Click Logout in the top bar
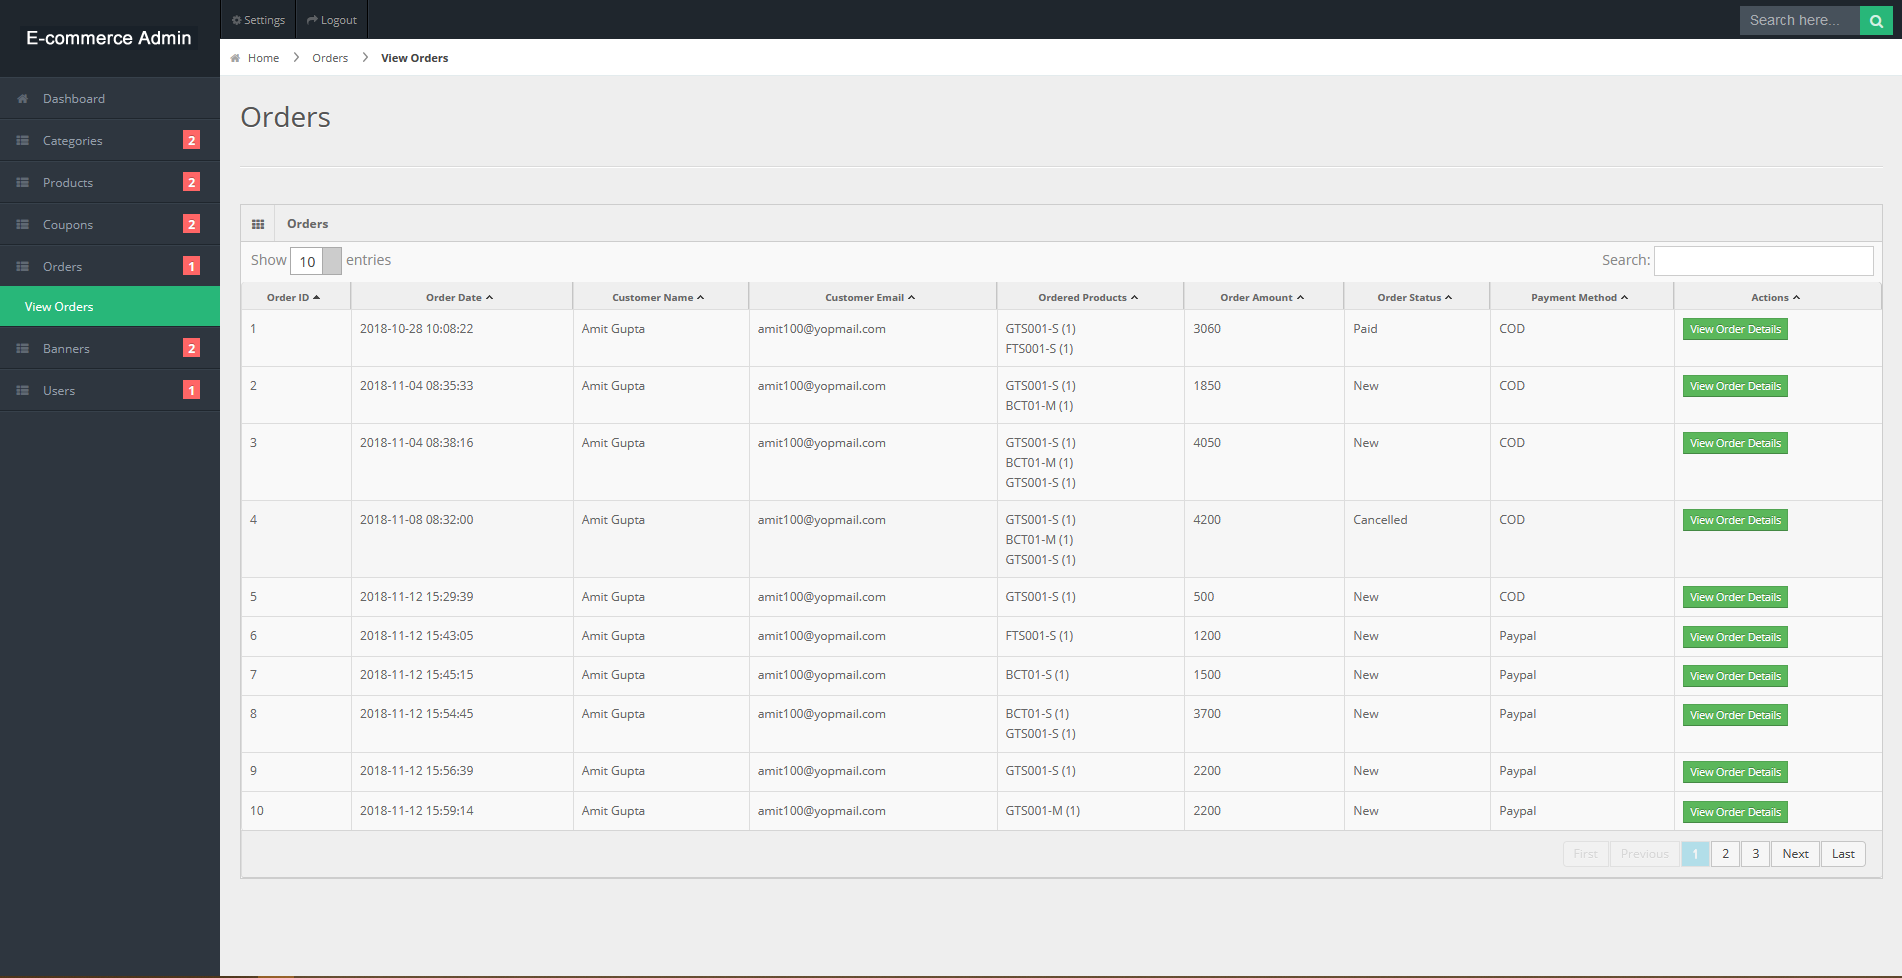Image resolution: width=1902 pixels, height=978 pixels. point(331,19)
